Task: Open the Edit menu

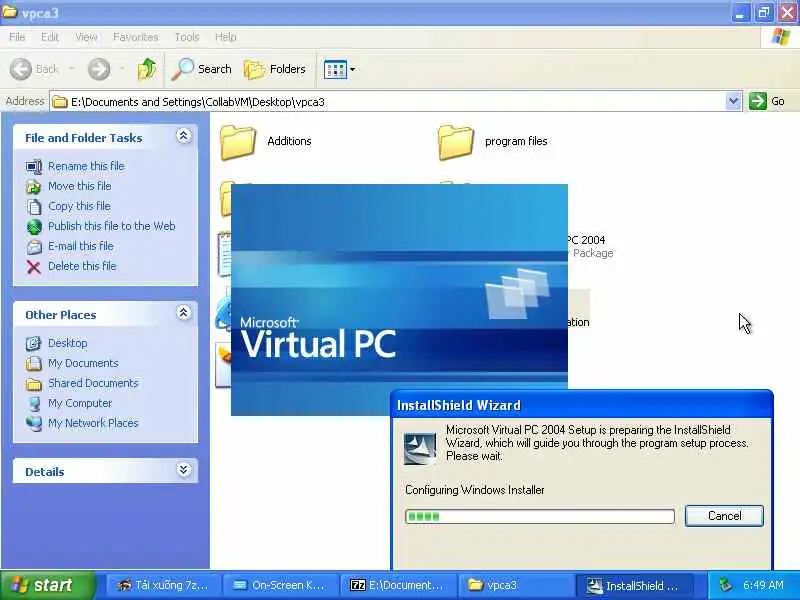Action: point(49,37)
